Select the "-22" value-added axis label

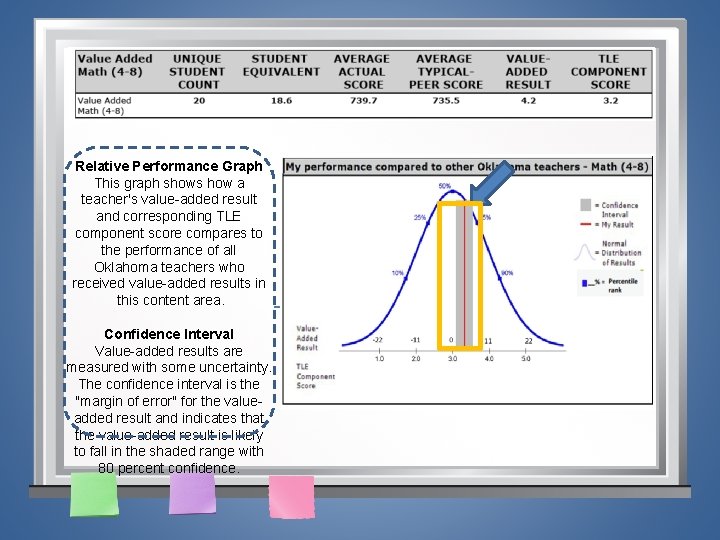pyautogui.click(x=377, y=340)
